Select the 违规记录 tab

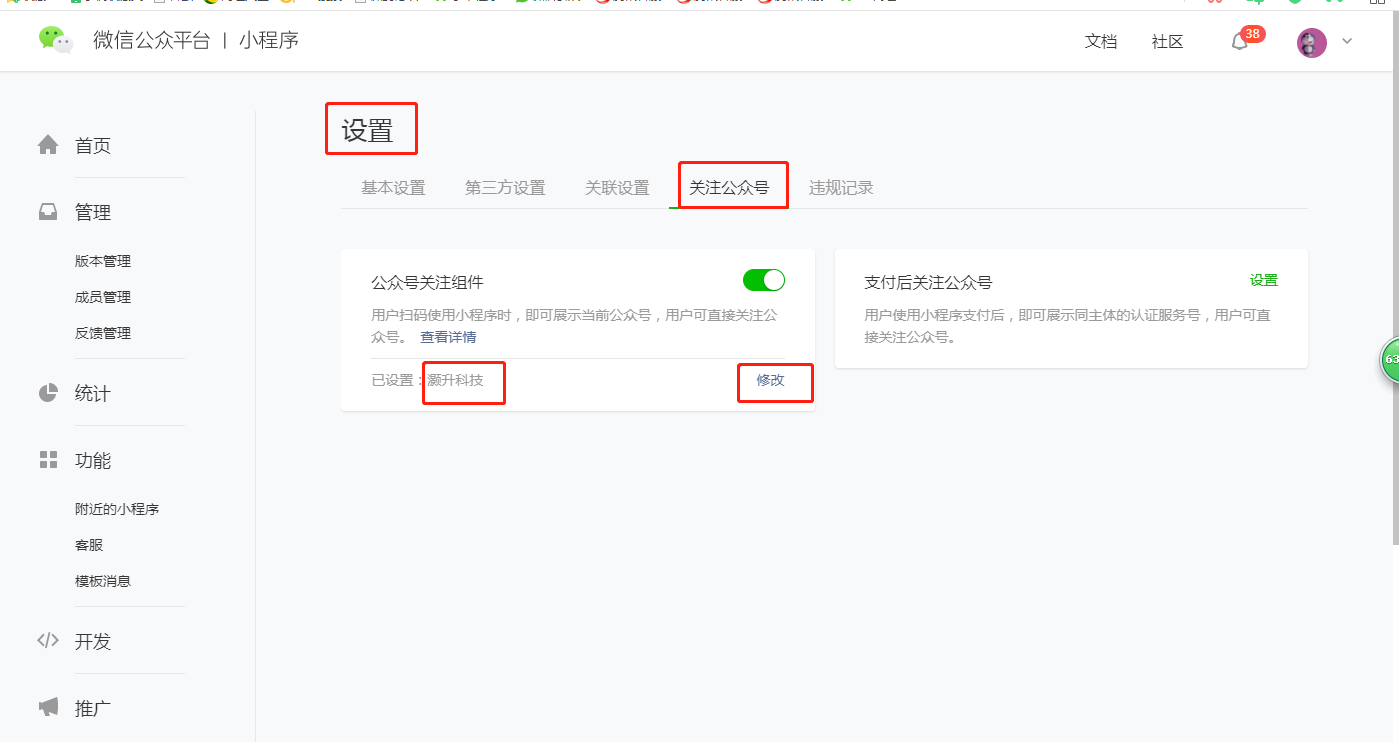tap(841, 188)
